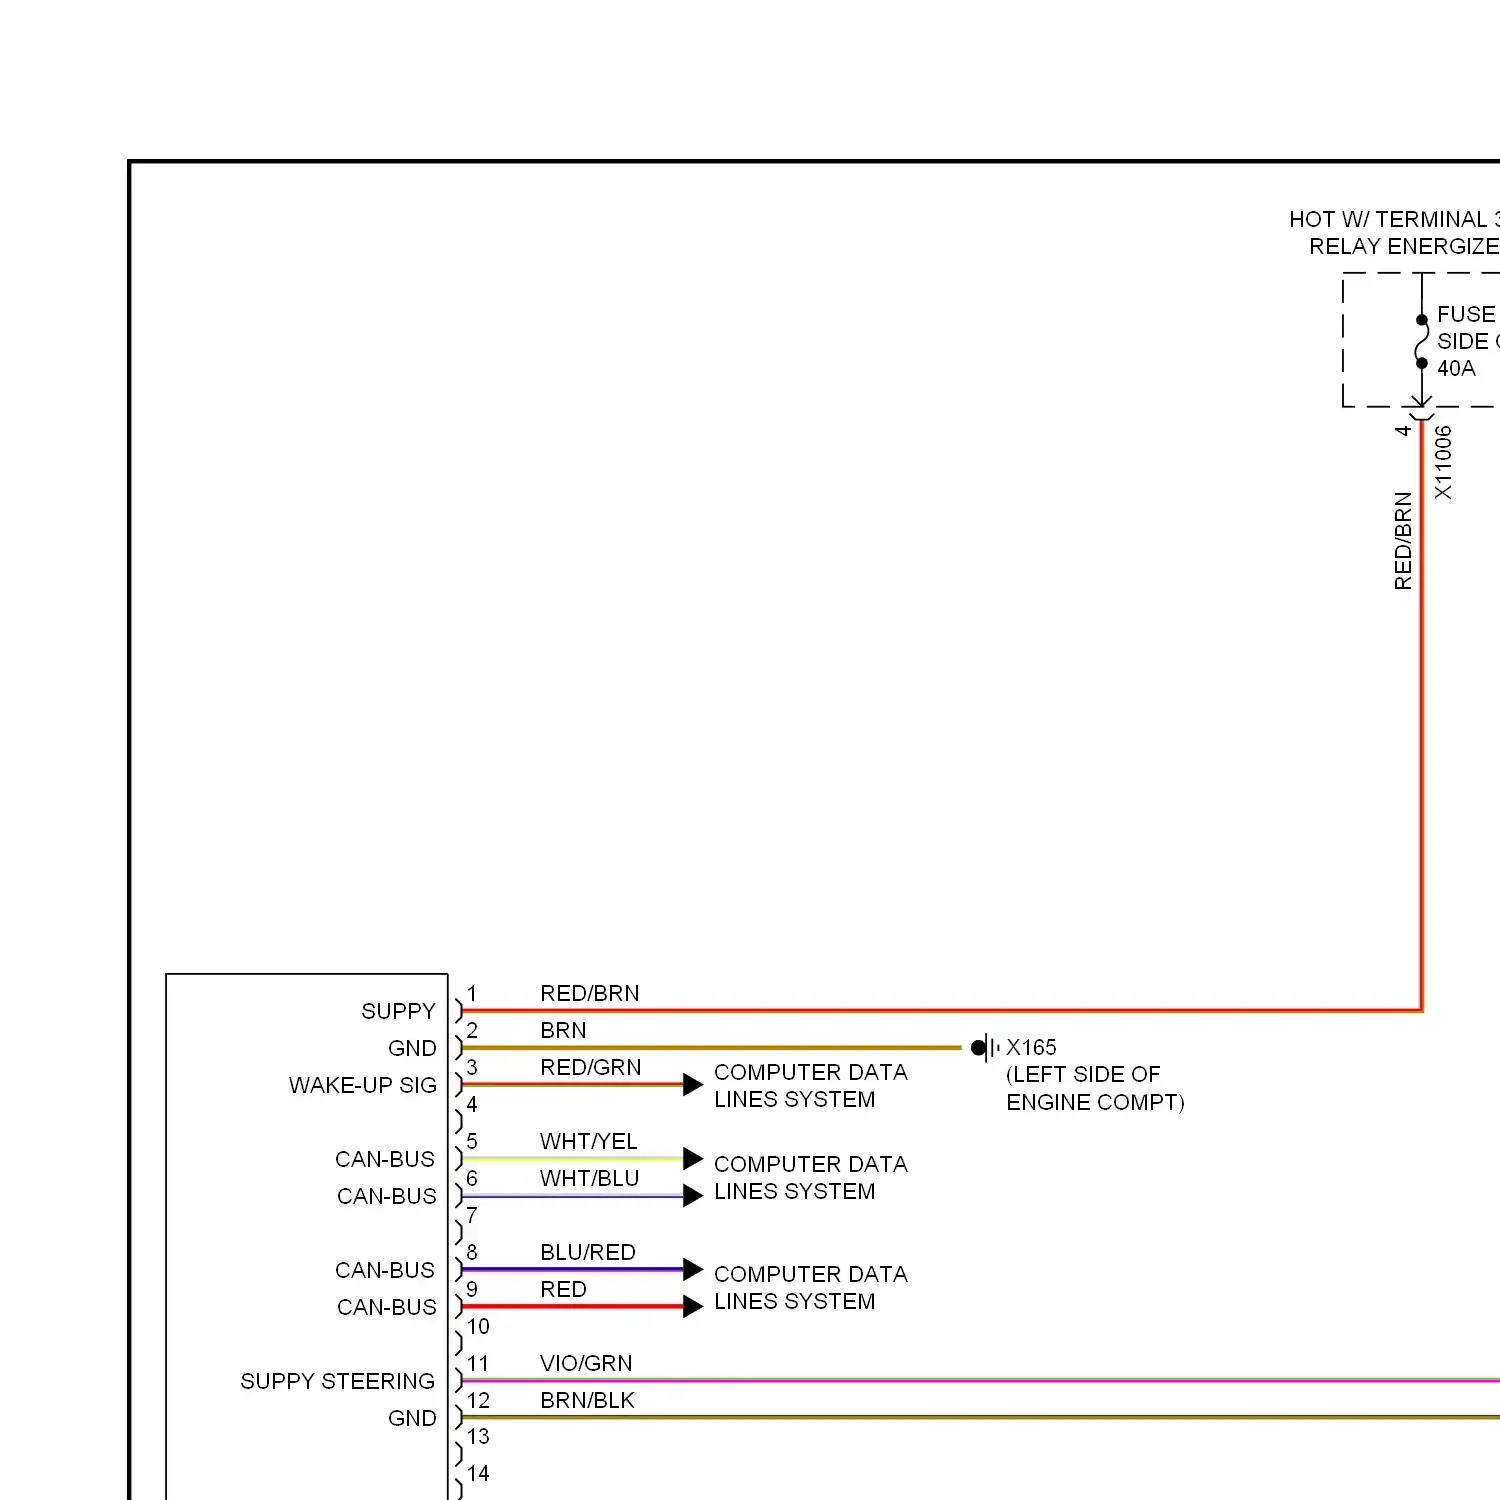
Task: Select pin number '11' on the connector
Action: tap(478, 1363)
